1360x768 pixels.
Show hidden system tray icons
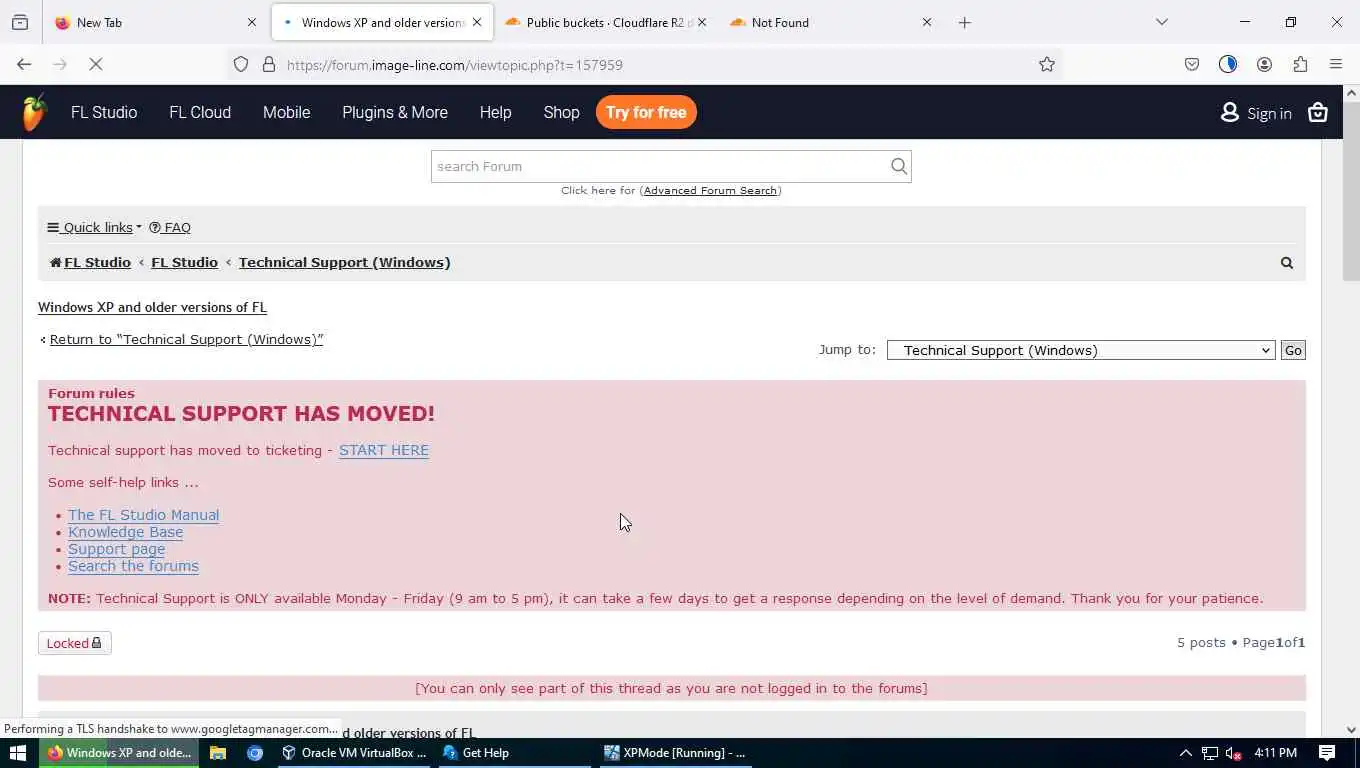click(x=1185, y=753)
